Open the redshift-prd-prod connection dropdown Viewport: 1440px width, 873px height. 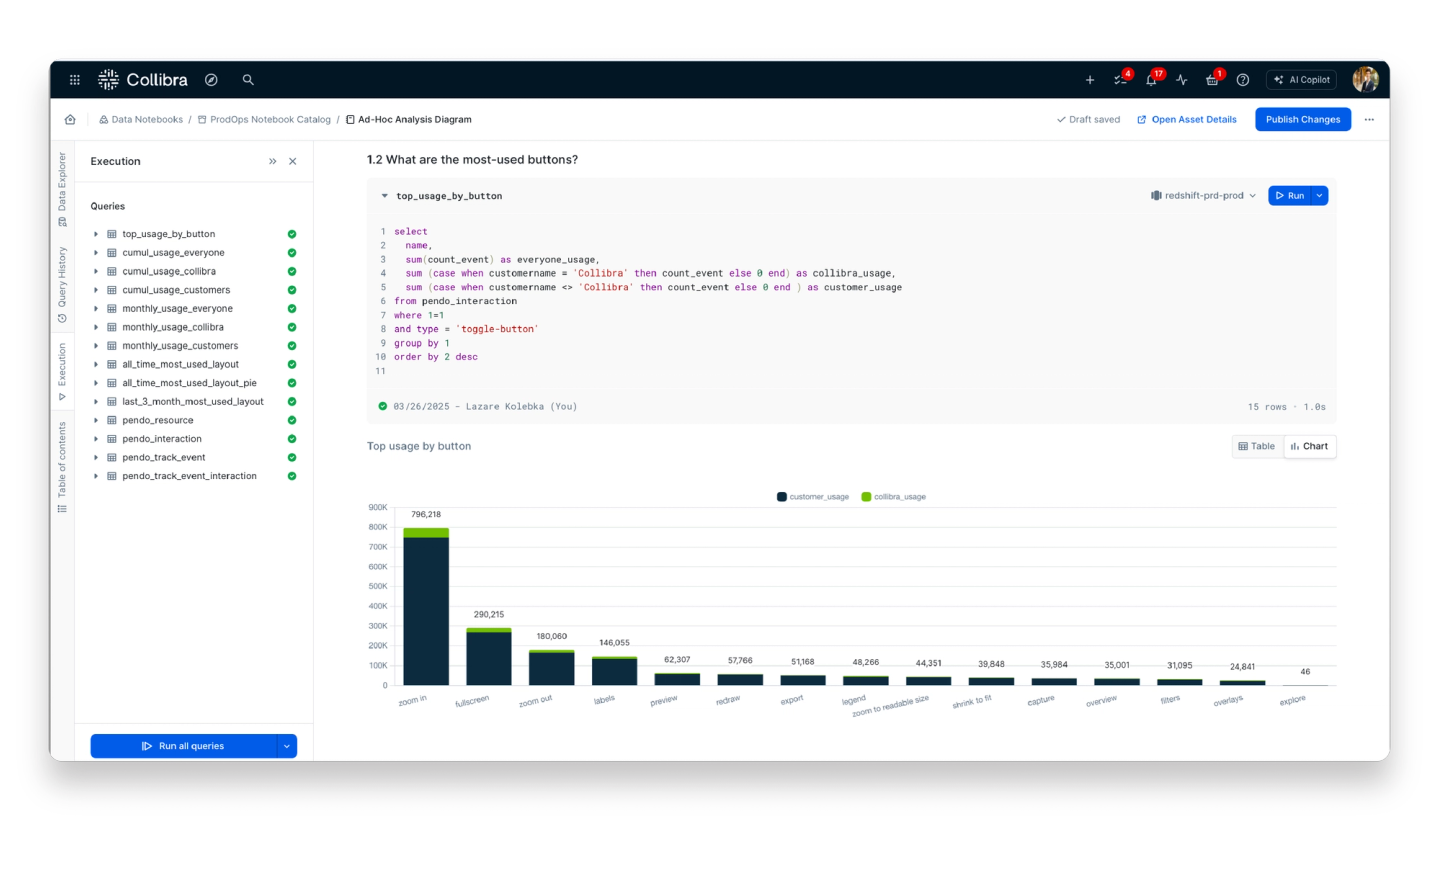coord(1204,196)
